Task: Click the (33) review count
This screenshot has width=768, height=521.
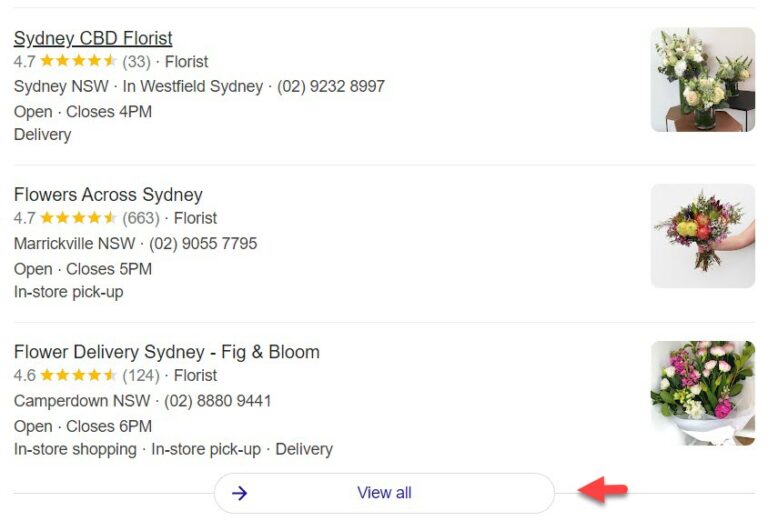Action: coord(136,62)
